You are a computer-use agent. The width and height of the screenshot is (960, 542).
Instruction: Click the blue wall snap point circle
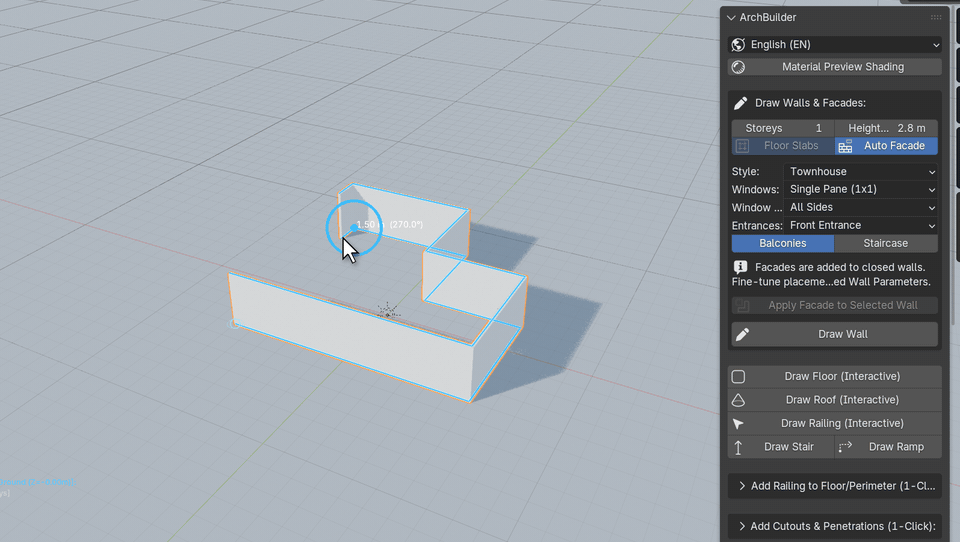(x=353, y=228)
